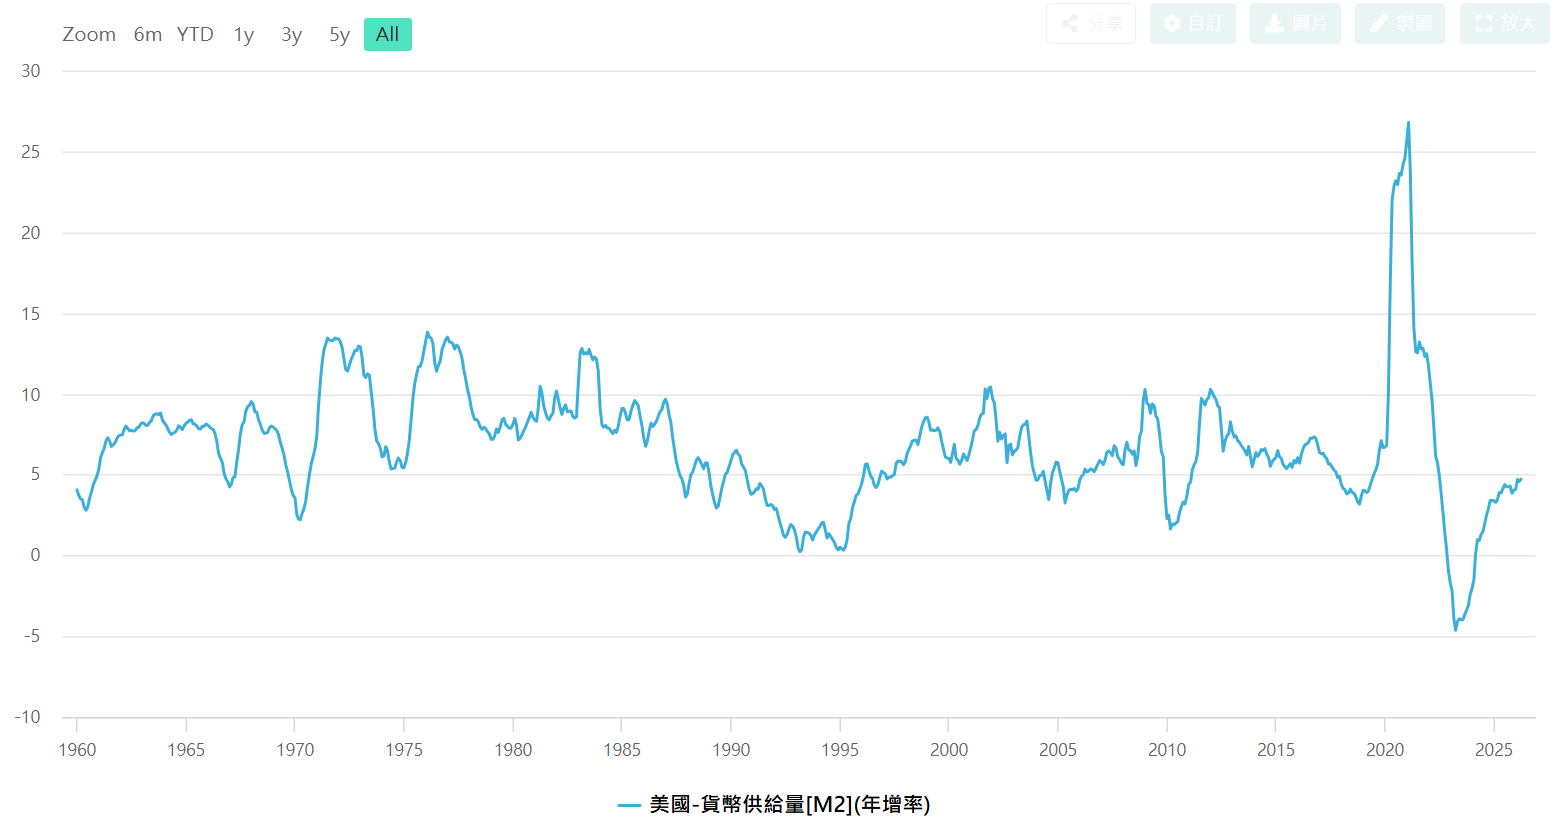Click the 1990 x-axis label
Viewport: 1560px width, 831px height.
pyautogui.click(x=731, y=750)
